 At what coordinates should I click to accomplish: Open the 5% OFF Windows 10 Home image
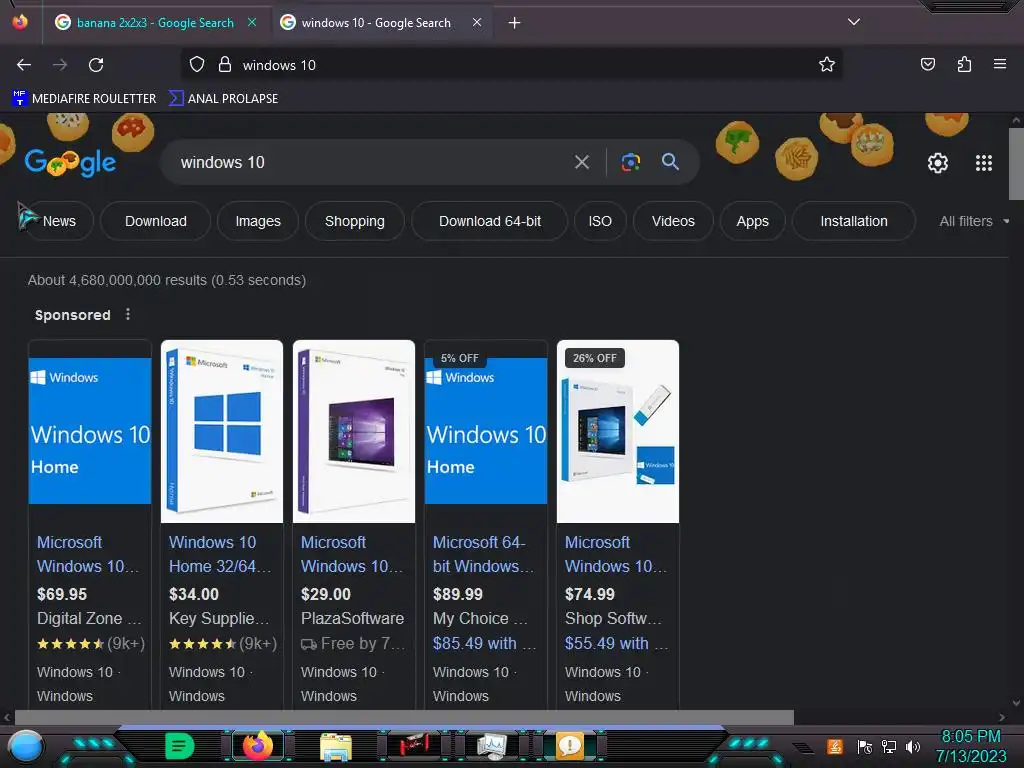[486, 431]
